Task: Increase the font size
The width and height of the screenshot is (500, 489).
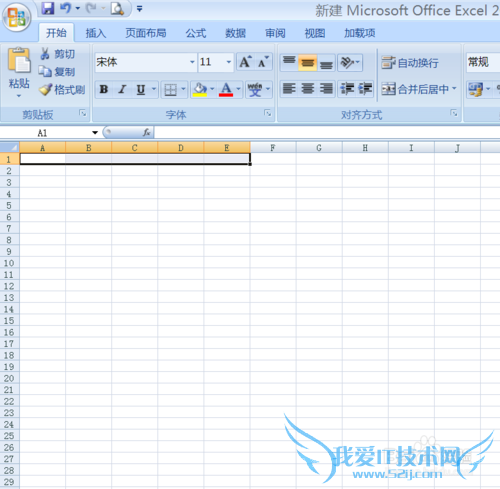Action: [245, 62]
